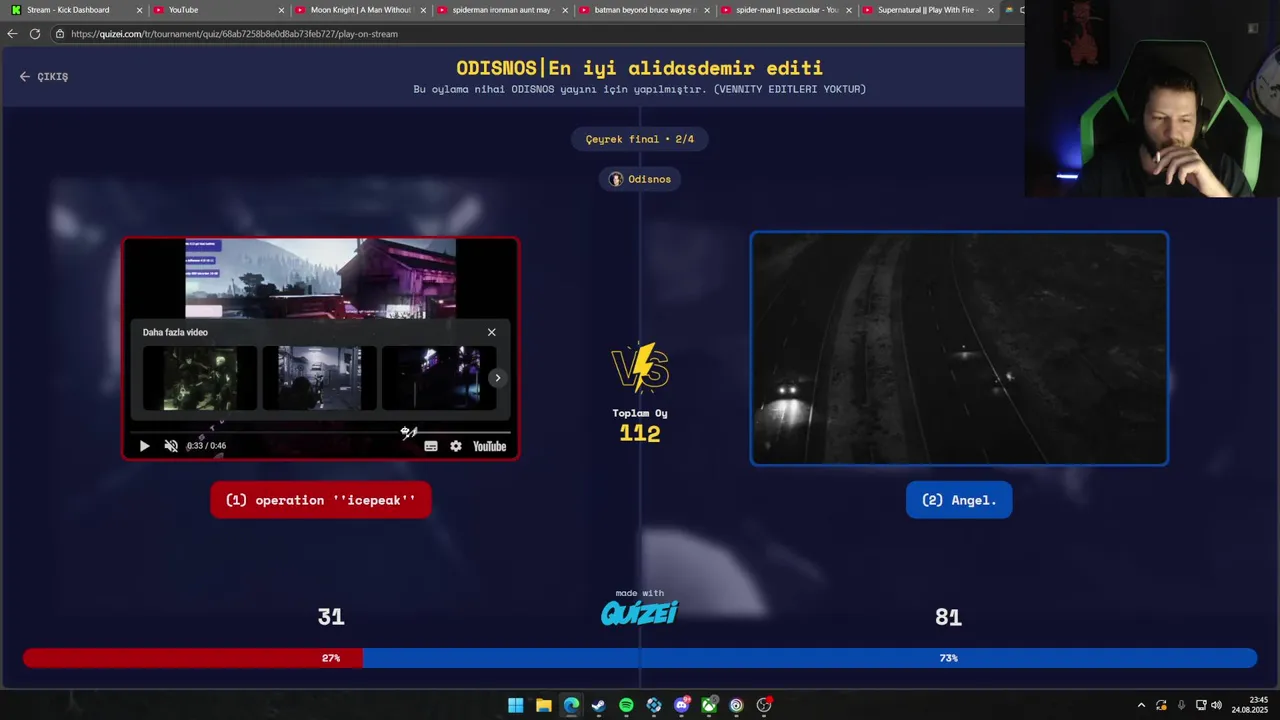Click the 81 vote count
This screenshot has width=1280, height=720.
(948, 617)
